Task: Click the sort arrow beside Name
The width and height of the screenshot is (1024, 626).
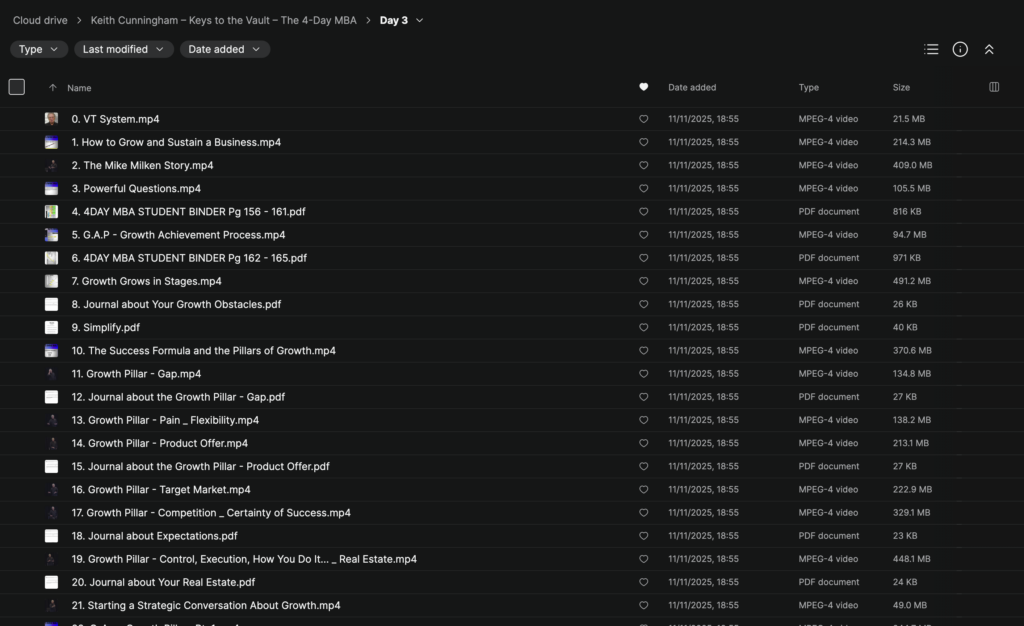Action: coord(53,88)
